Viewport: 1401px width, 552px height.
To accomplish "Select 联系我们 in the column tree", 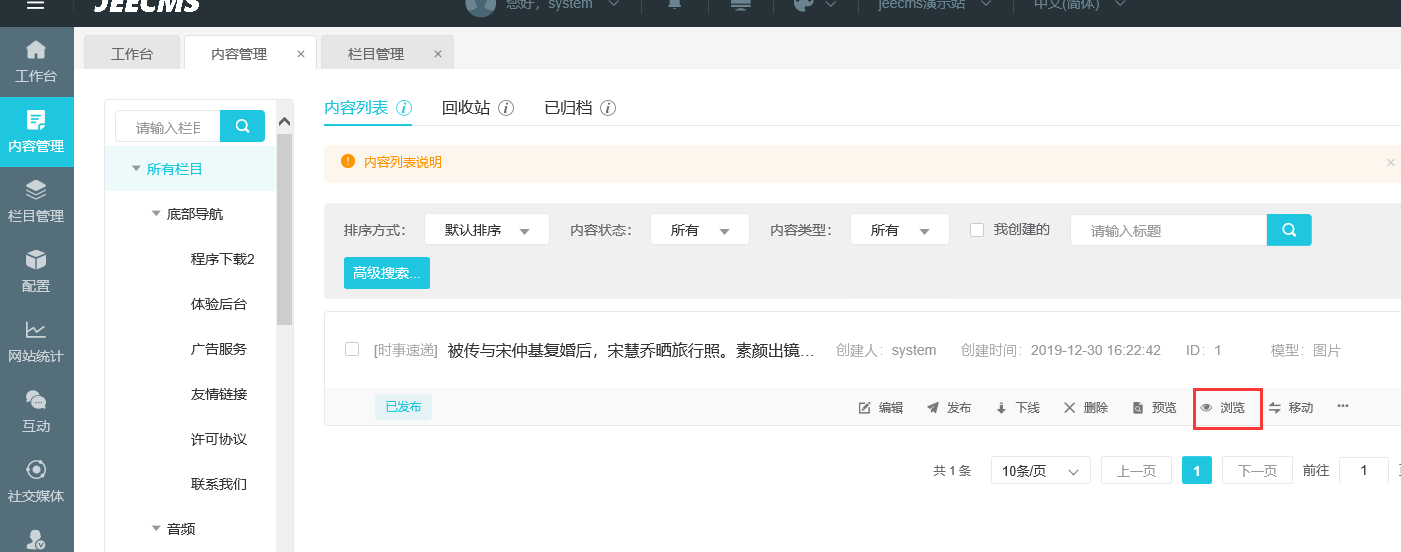I will (x=219, y=484).
